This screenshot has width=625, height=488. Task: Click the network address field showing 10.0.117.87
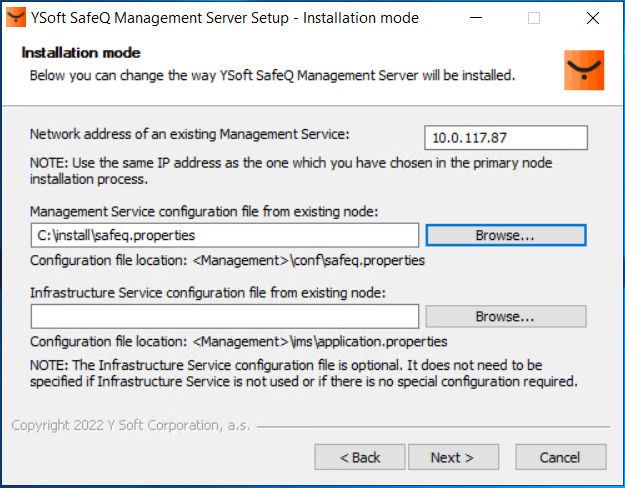[505, 138]
